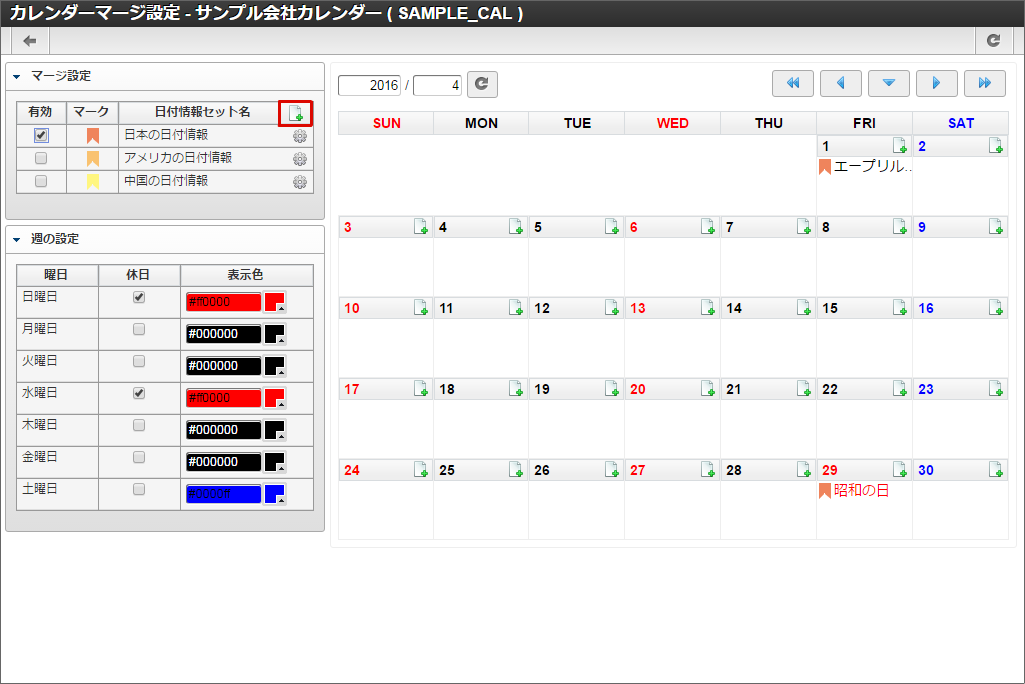The height and width of the screenshot is (684, 1025).
Task: Collapse the マージ設定 panel
Action: 17,76
